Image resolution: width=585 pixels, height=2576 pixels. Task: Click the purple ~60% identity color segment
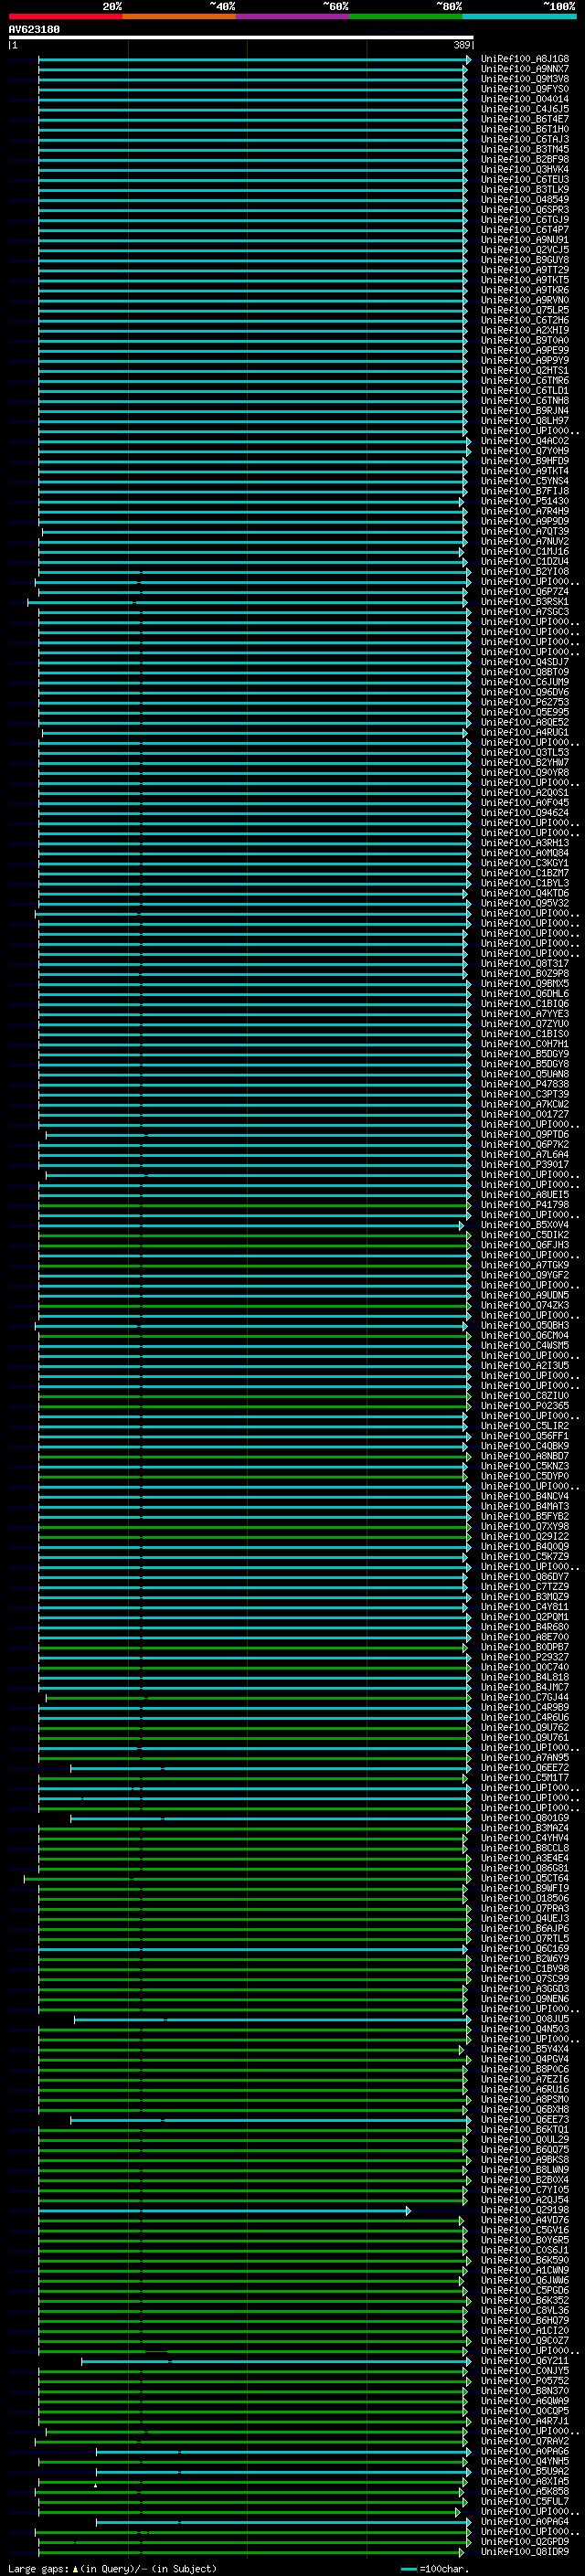(x=292, y=17)
